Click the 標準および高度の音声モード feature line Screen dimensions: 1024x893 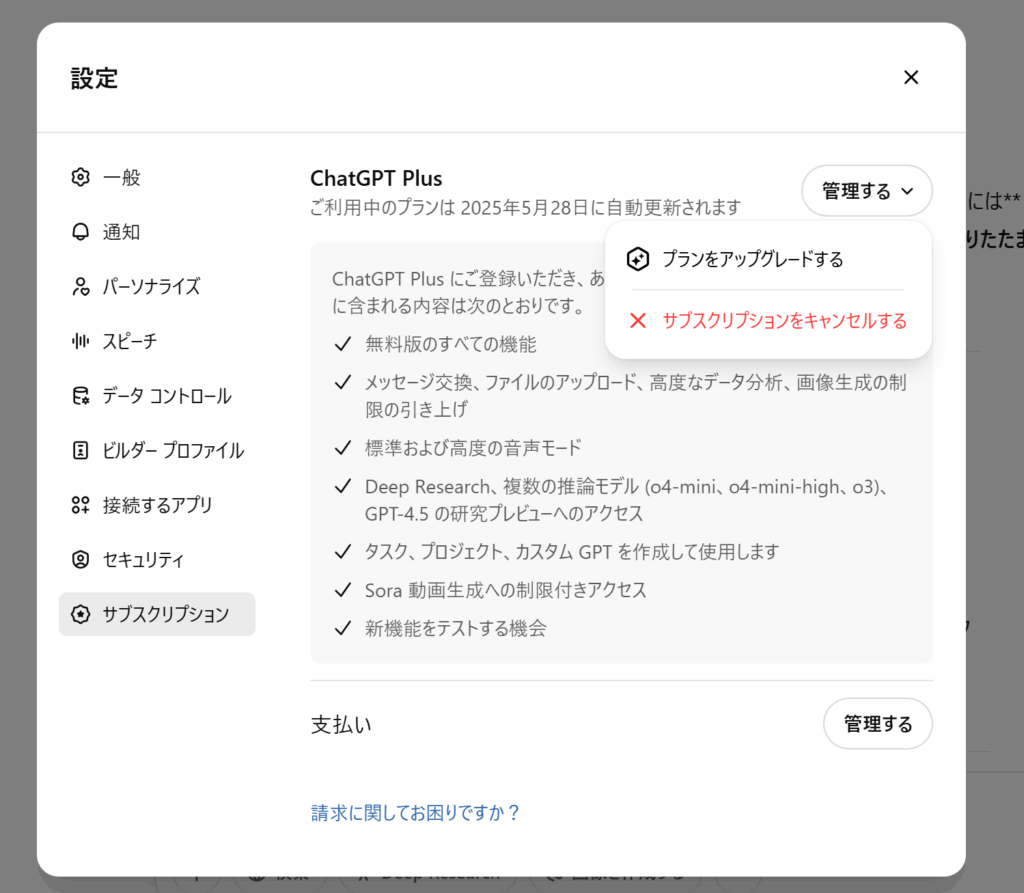(x=473, y=448)
